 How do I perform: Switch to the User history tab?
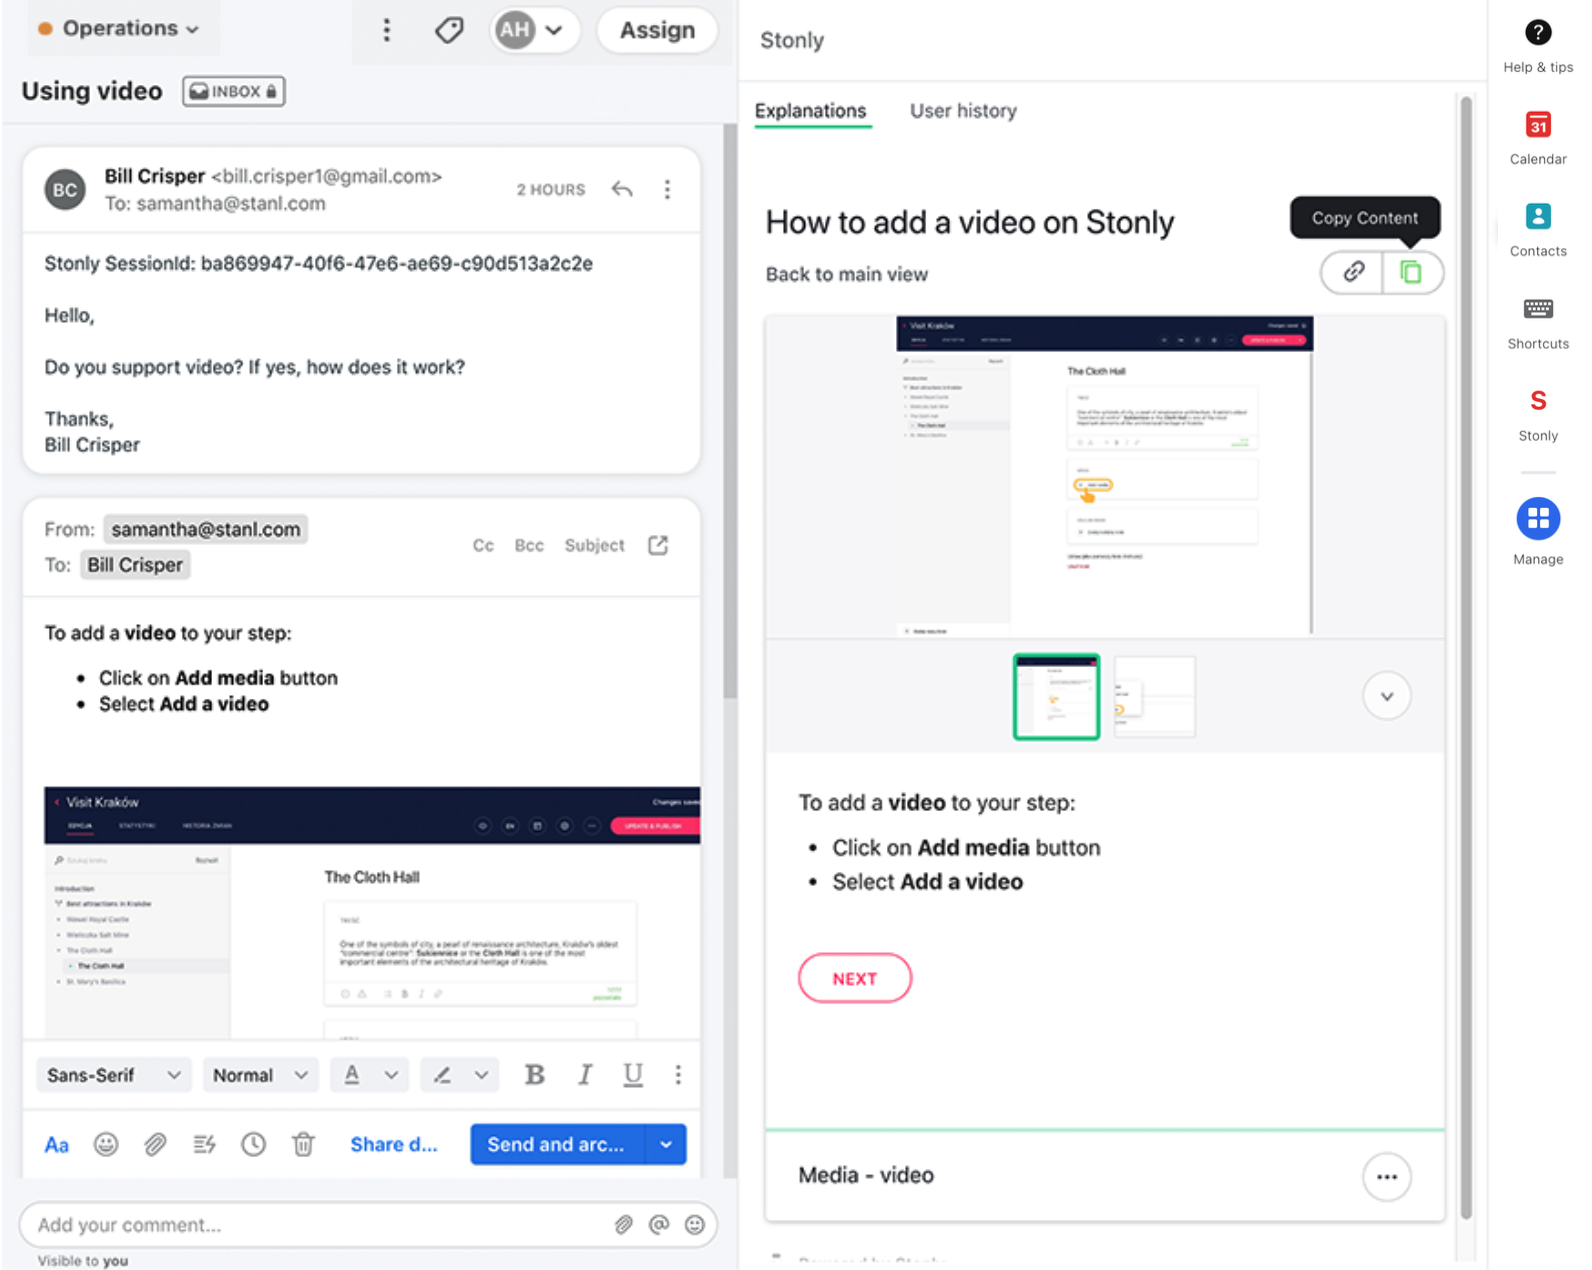(963, 111)
